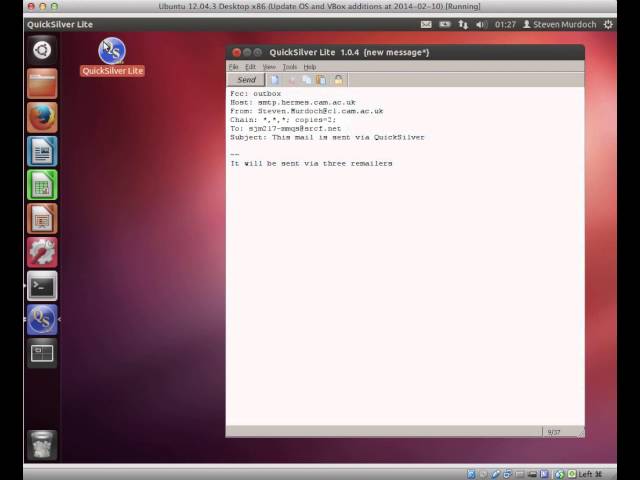The height and width of the screenshot is (480, 640).
Task: Open the Tools menu
Action: (290, 67)
